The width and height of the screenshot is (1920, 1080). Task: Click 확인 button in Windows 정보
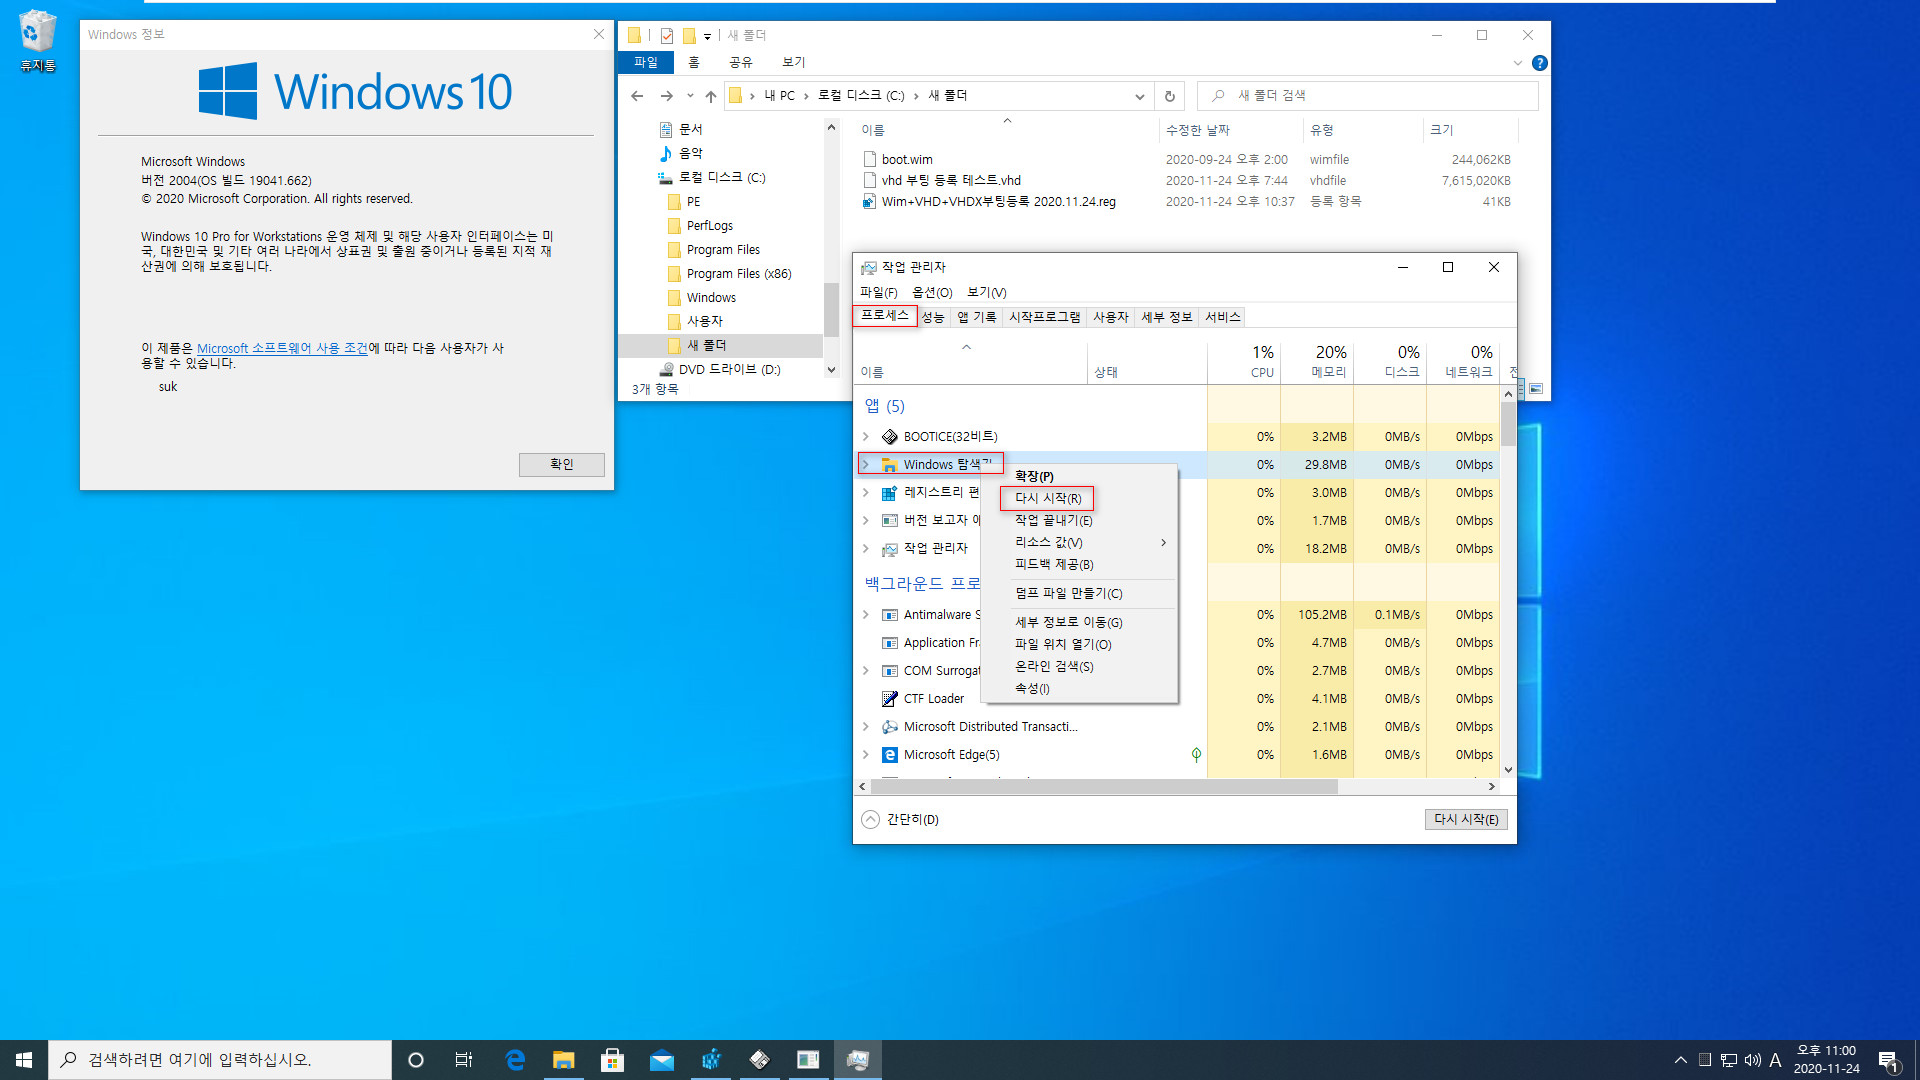coord(561,464)
